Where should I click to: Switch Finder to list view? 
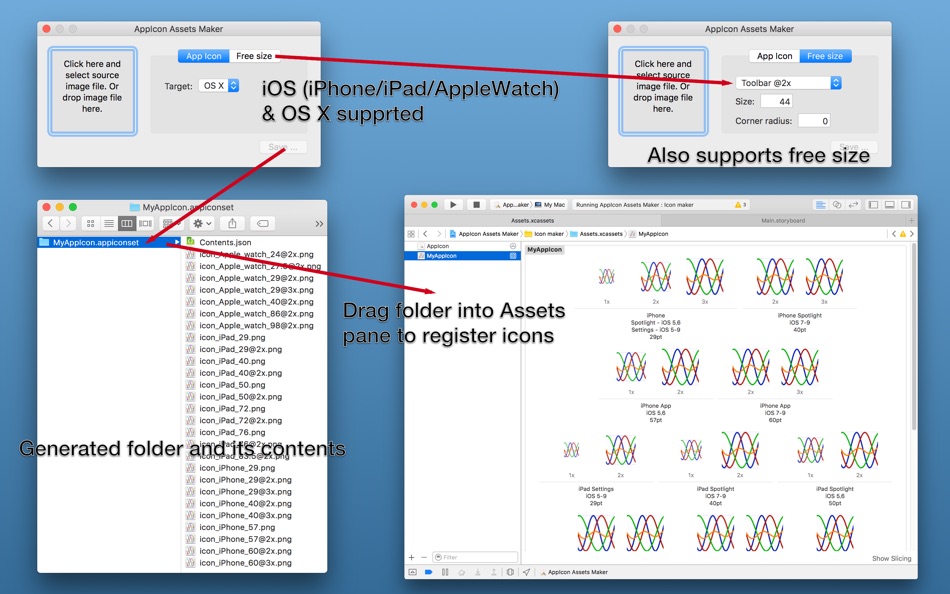[x=109, y=224]
